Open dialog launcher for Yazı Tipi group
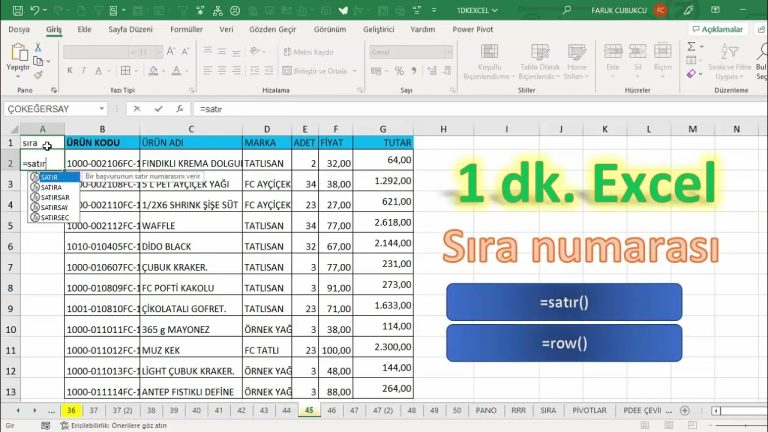 click(192, 90)
